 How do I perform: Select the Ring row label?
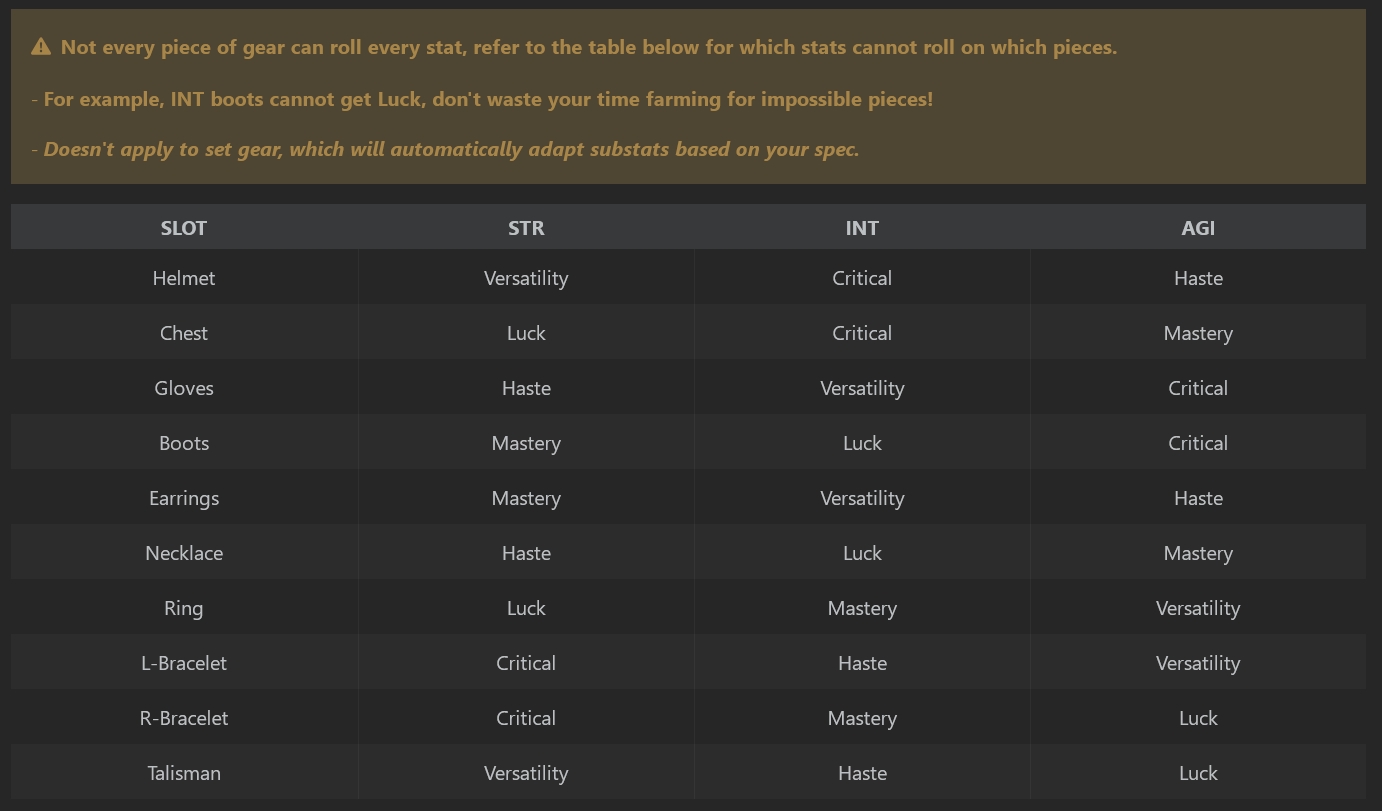click(x=184, y=608)
